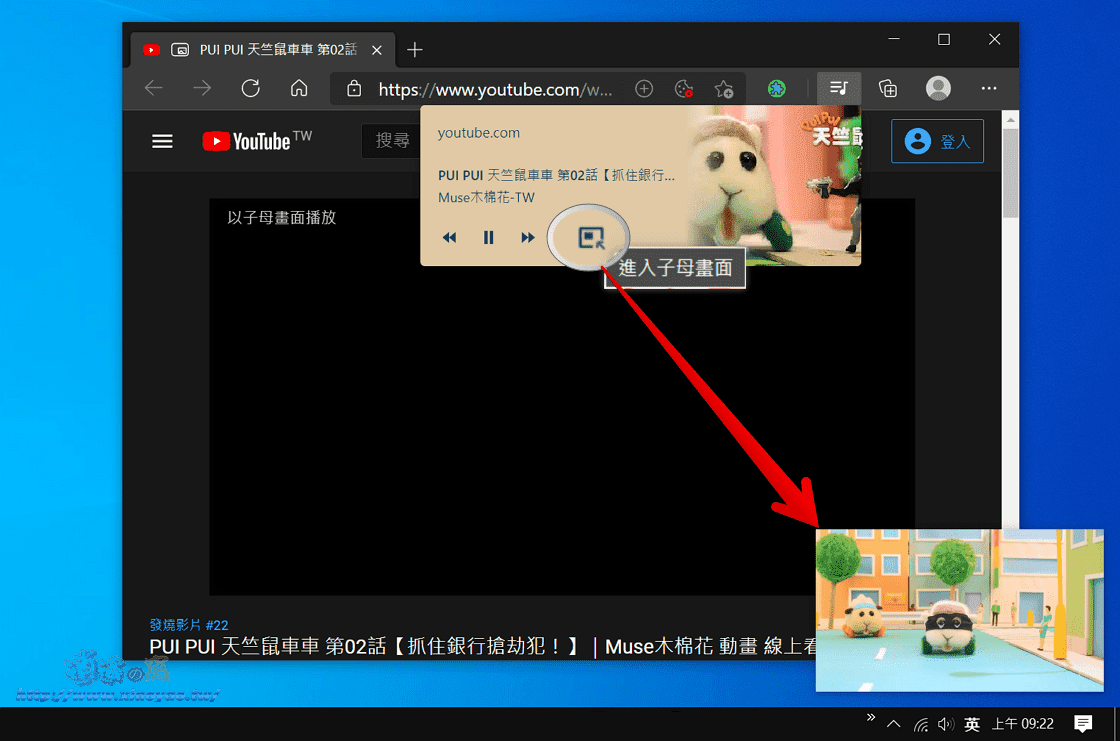Screen dimensions: 1120x741
Task: Click the youtube.com label in media popup
Action: pyautogui.click(x=479, y=133)
